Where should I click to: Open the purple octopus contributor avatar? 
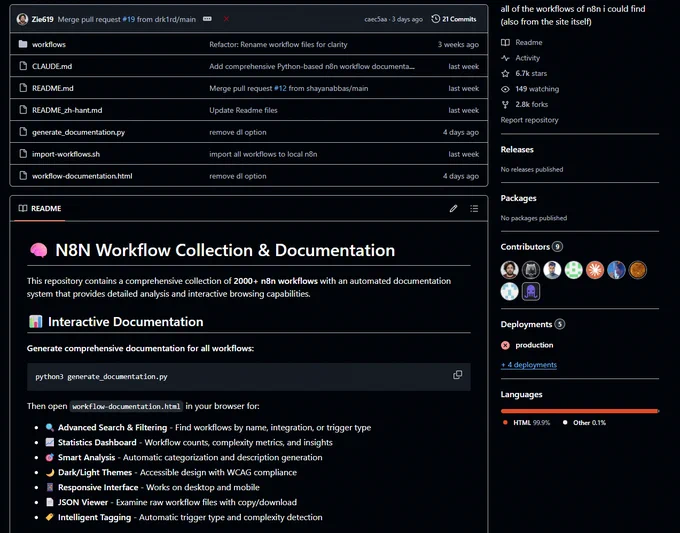click(x=531, y=291)
